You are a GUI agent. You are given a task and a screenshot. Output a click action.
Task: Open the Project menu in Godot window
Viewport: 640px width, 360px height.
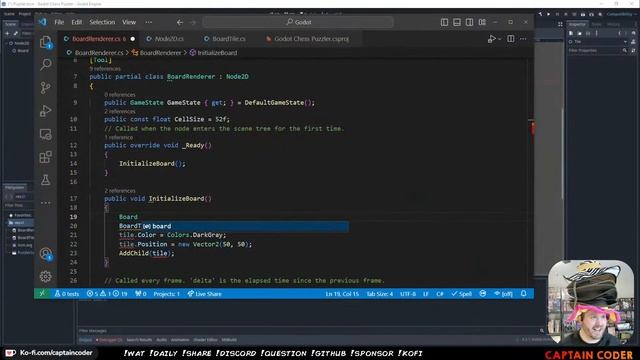pos(24,14)
